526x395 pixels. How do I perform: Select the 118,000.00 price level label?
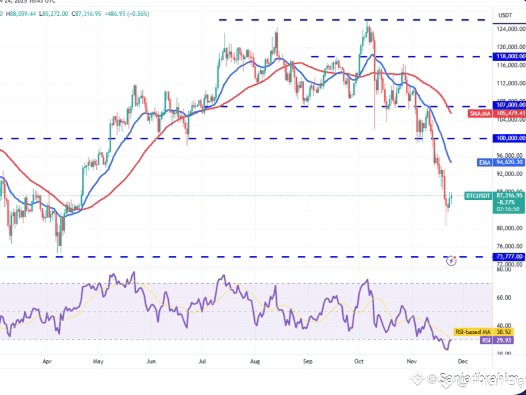tap(509, 56)
